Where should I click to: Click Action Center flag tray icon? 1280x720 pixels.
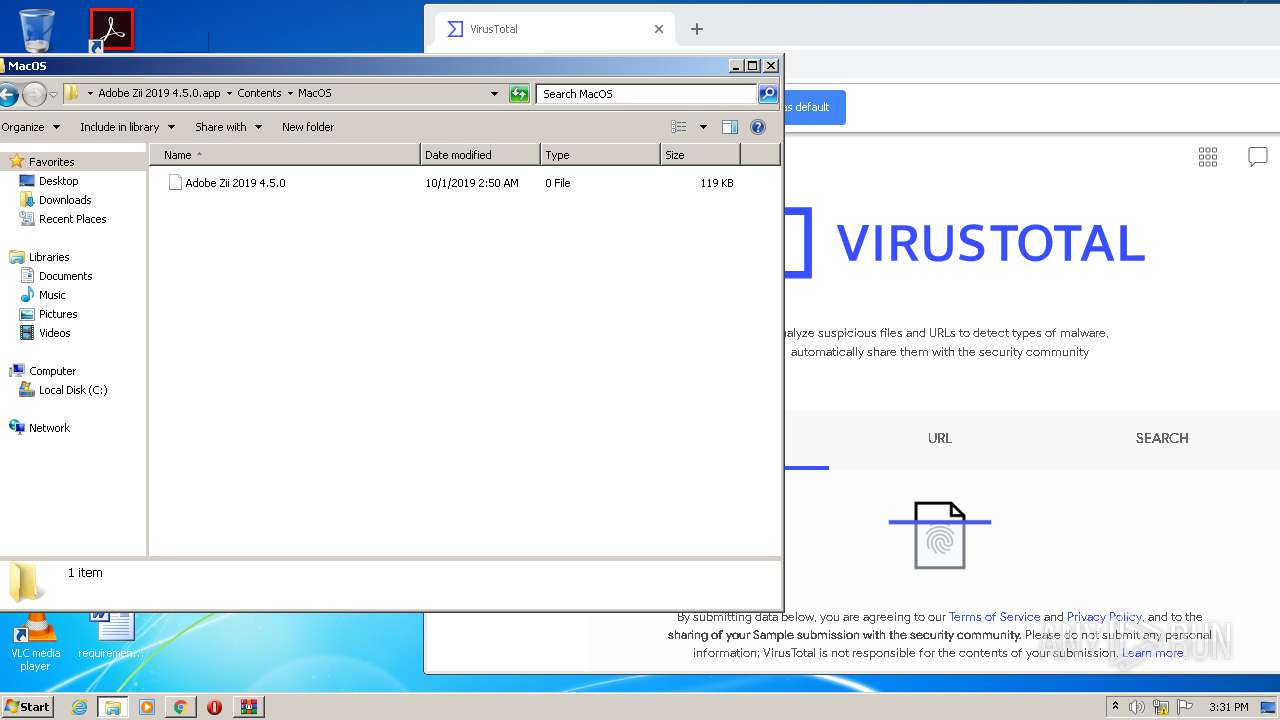(x=1184, y=707)
